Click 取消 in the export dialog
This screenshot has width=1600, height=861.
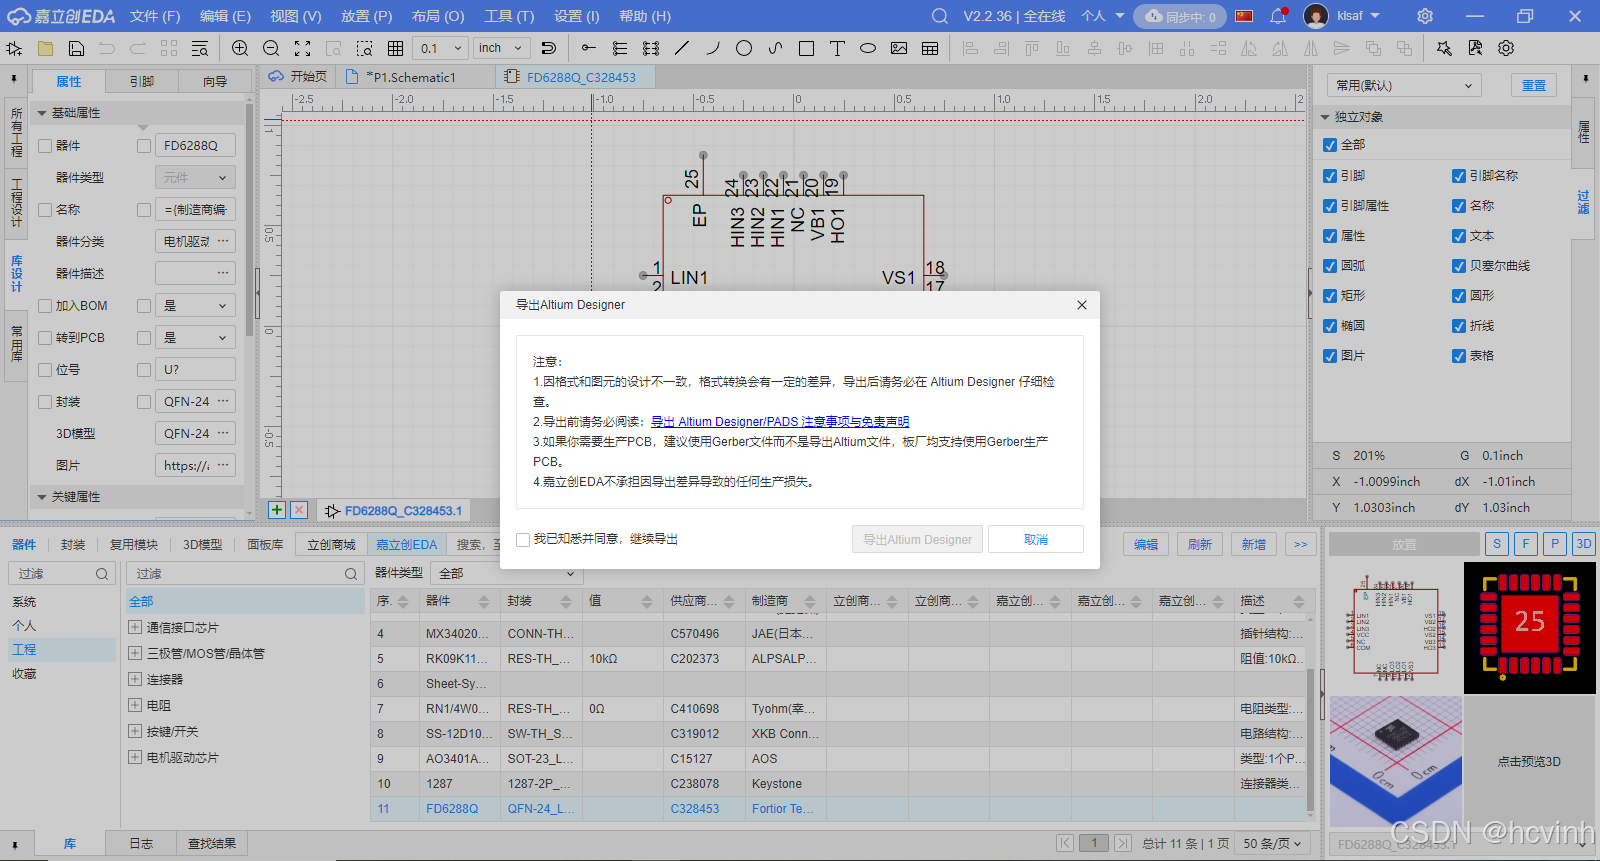pyautogui.click(x=1036, y=539)
